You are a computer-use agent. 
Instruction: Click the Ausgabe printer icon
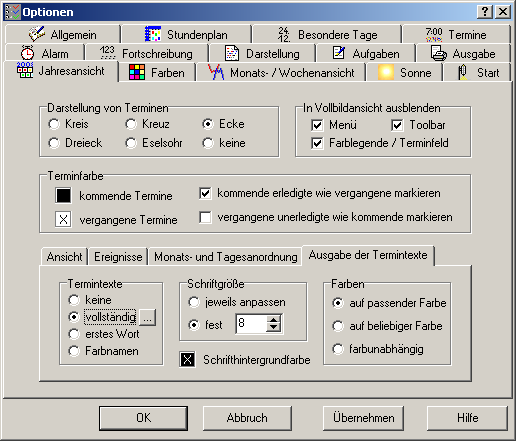(439, 53)
